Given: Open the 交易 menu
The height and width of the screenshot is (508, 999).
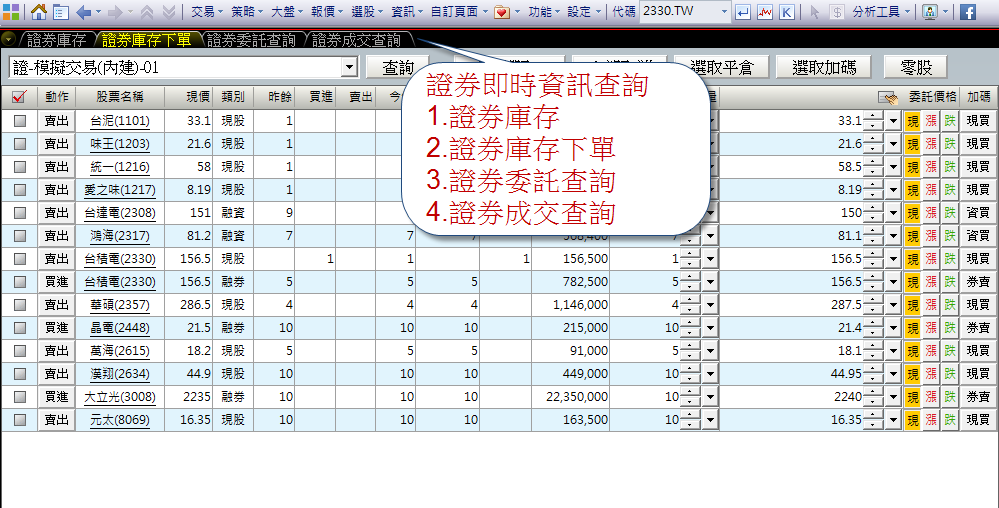Looking at the screenshot, I should pos(206,12).
